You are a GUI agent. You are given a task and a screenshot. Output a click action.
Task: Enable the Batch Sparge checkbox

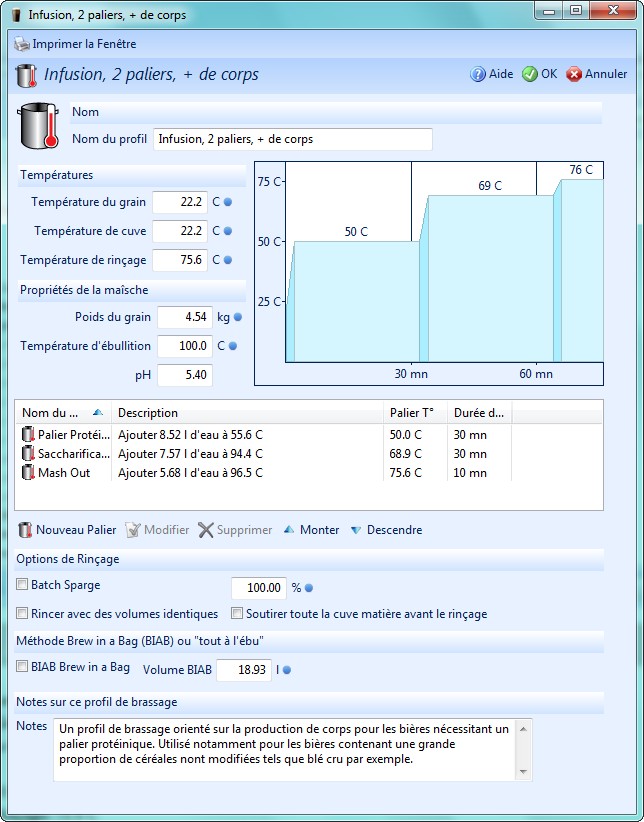(23, 585)
